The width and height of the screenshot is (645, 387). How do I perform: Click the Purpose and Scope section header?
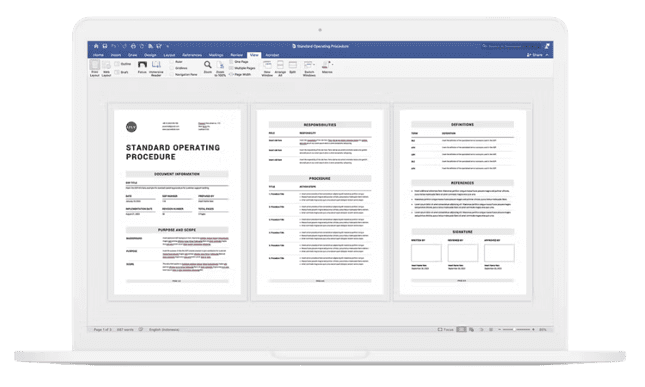(x=177, y=230)
